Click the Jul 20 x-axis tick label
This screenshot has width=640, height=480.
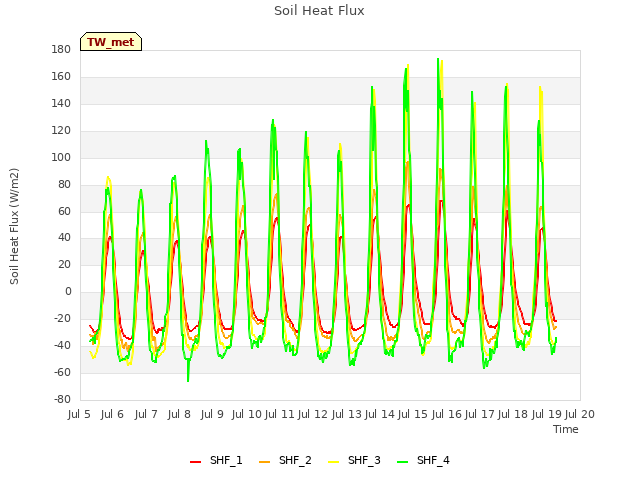580,414
